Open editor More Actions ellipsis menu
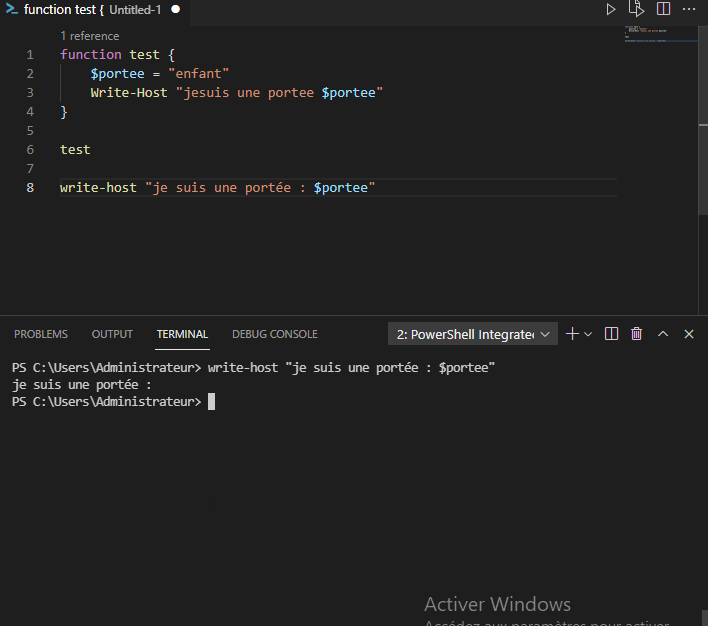Image resolution: width=708 pixels, height=626 pixels. 689,9
